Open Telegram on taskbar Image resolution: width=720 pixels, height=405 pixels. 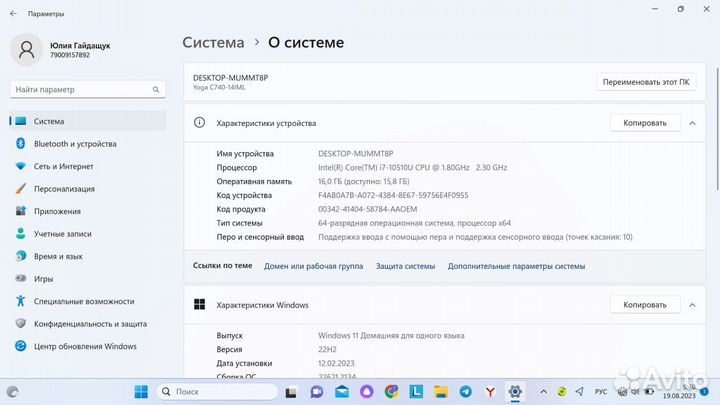click(466, 392)
